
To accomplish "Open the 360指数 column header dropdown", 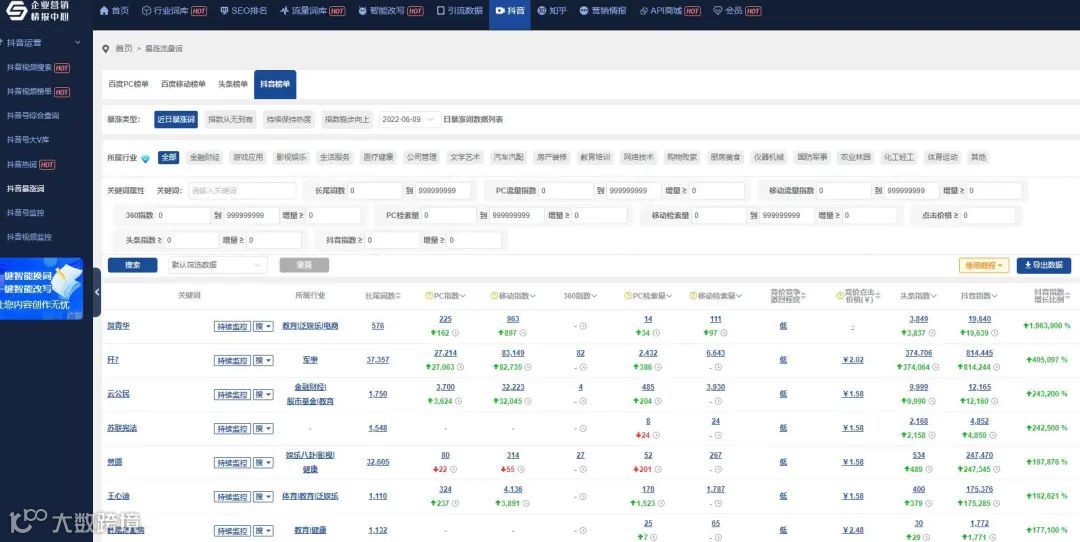I will [x=580, y=296].
